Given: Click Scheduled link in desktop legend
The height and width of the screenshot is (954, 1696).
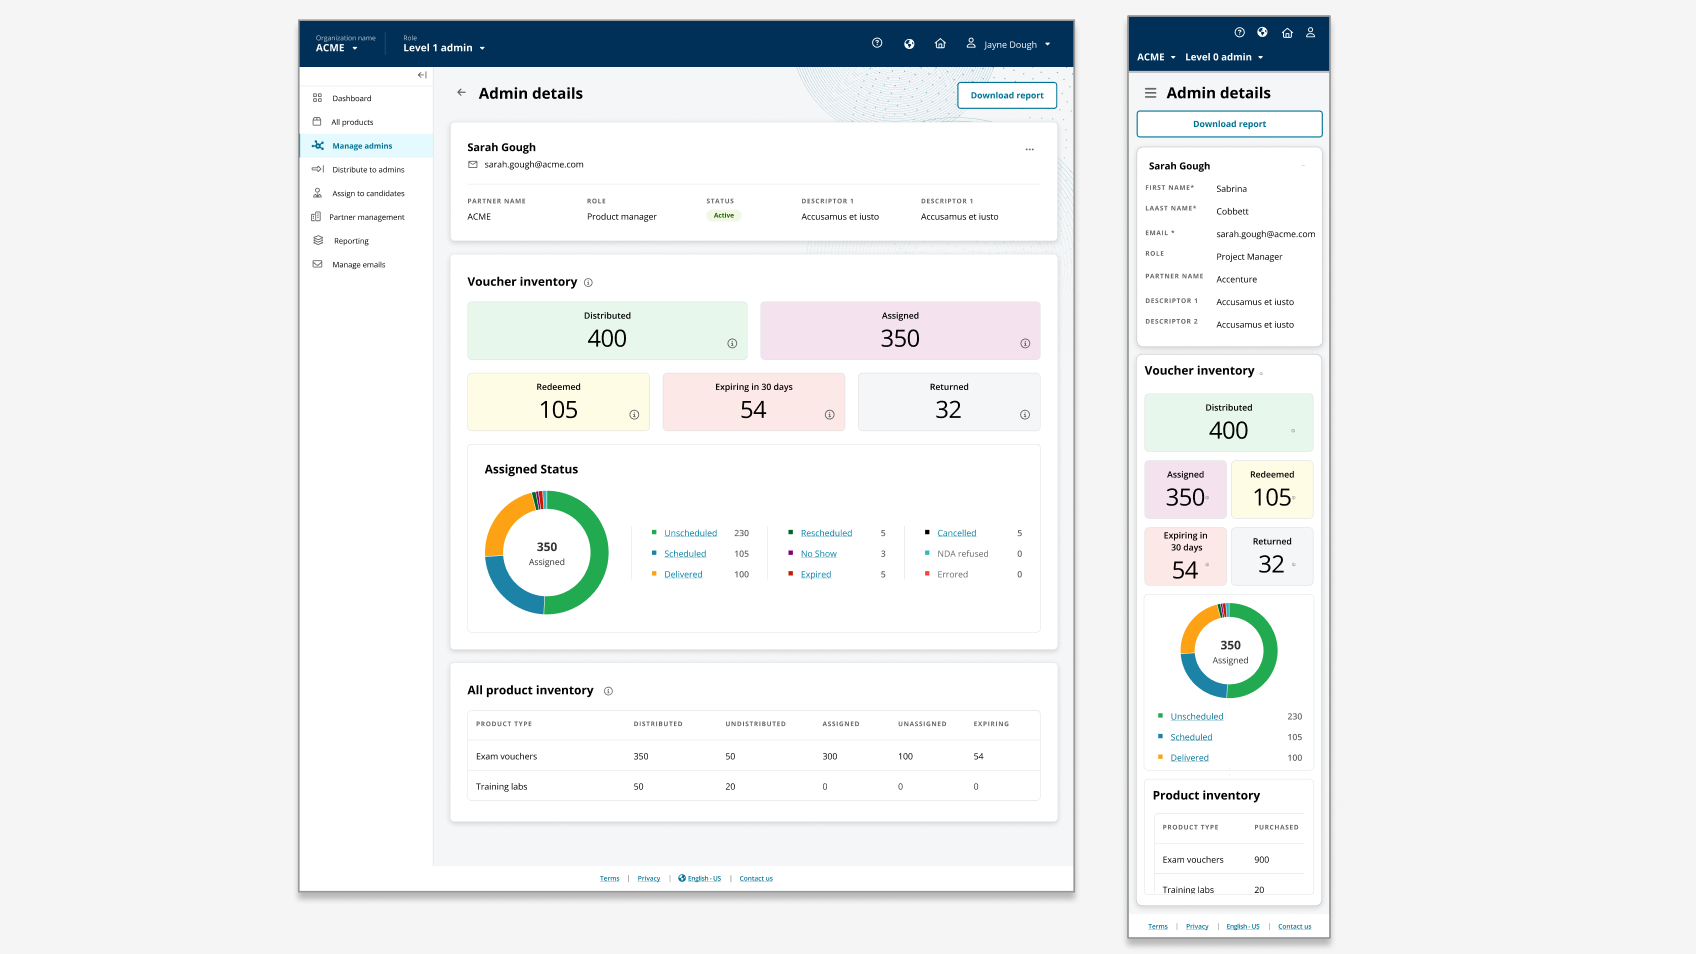Looking at the screenshot, I should (685, 554).
